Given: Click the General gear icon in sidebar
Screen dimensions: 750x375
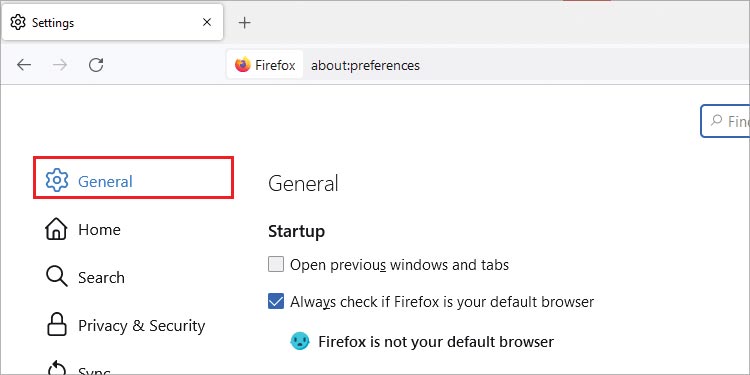Looking at the screenshot, I should [x=57, y=180].
